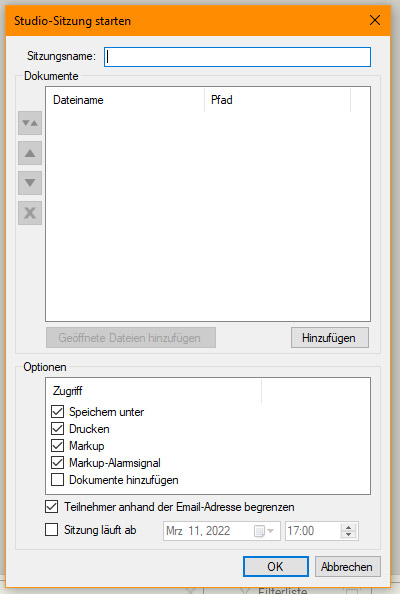The image size is (400, 594).
Task: Click the Pfad column header
Action: pyautogui.click(x=278, y=100)
